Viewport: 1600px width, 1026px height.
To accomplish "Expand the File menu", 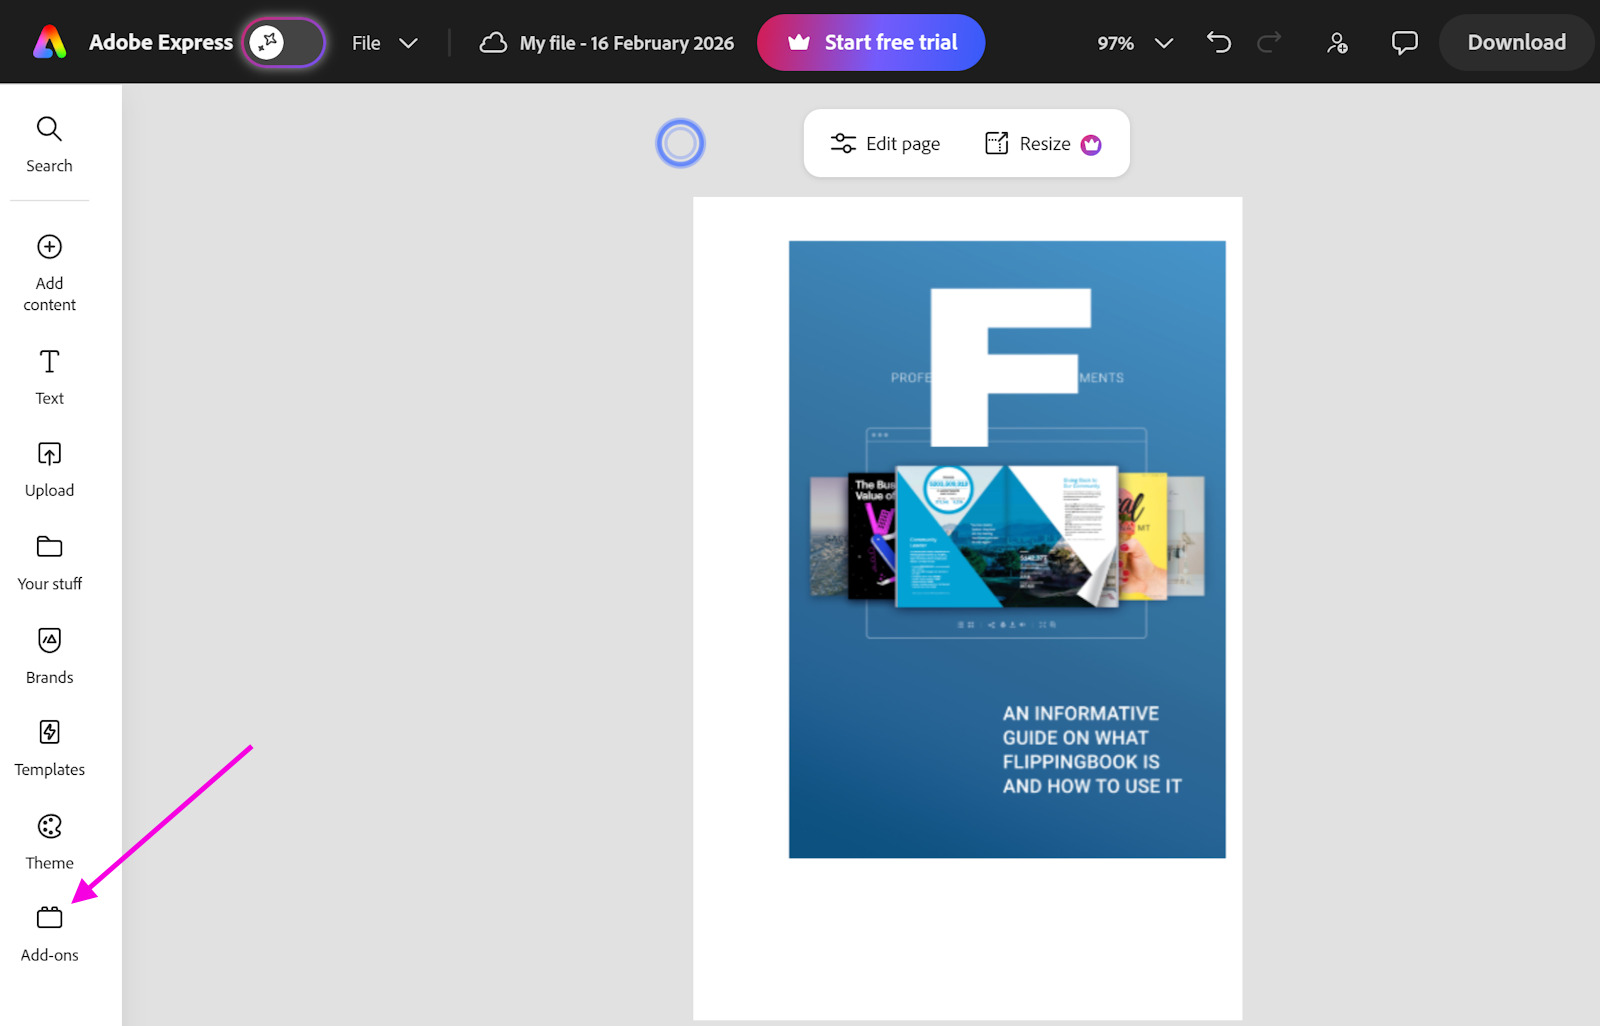I will 384,43.
